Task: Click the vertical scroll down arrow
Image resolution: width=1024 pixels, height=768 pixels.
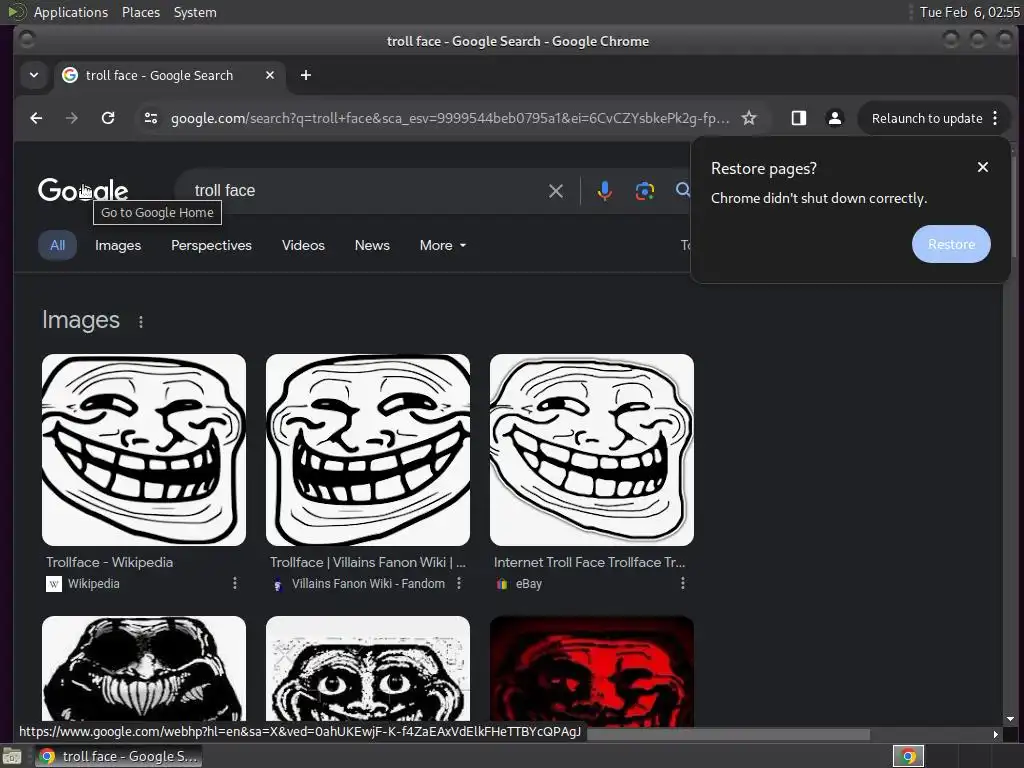Action: coord(1010,719)
